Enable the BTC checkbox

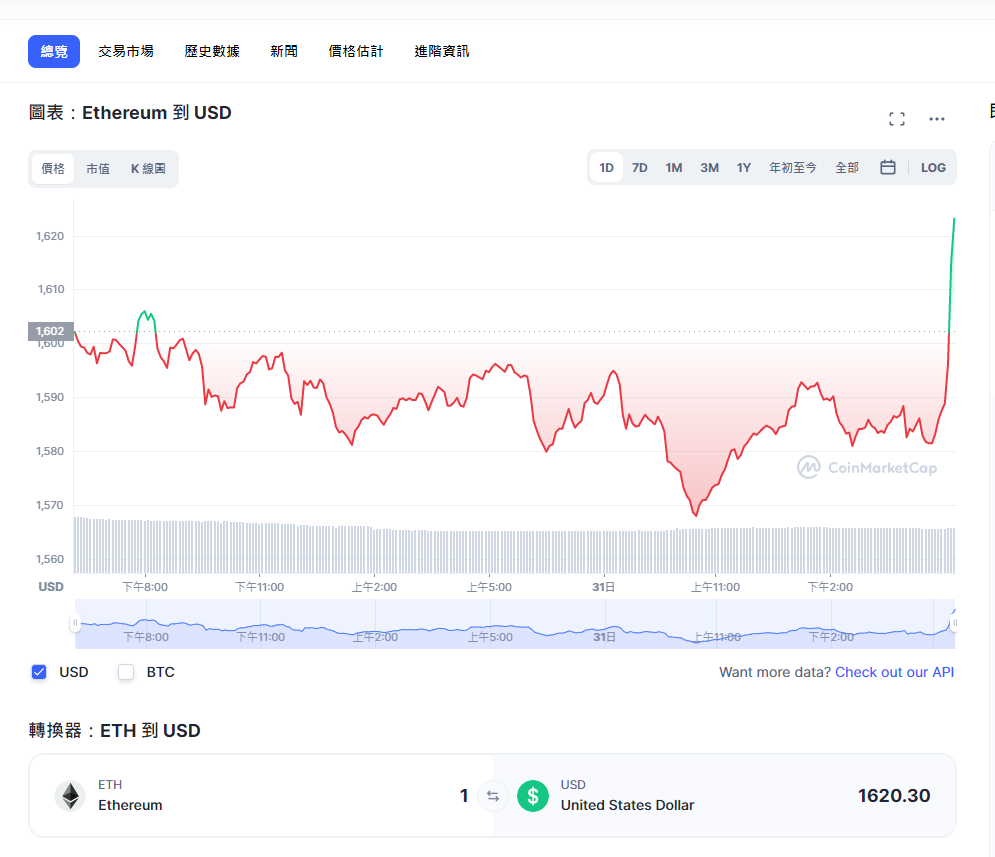click(126, 672)
